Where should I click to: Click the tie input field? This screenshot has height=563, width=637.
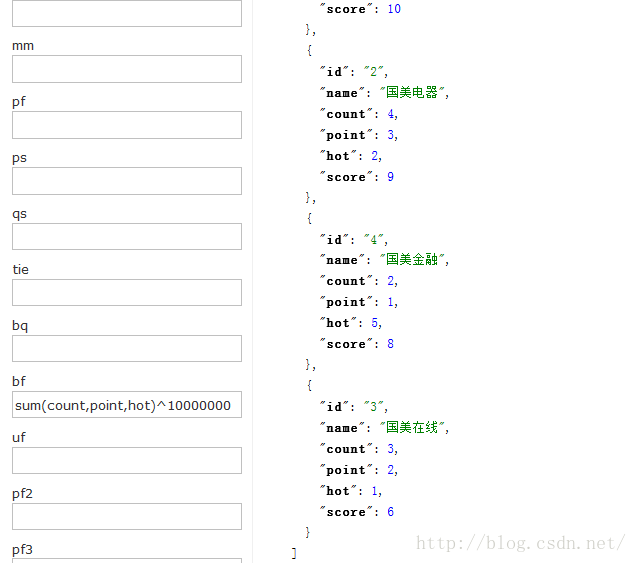click(x=127, y=292)
